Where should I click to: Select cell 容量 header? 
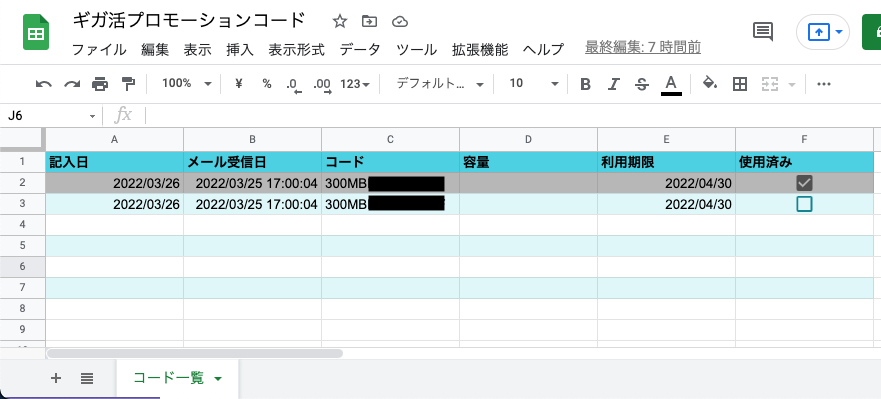coord(528,162)
